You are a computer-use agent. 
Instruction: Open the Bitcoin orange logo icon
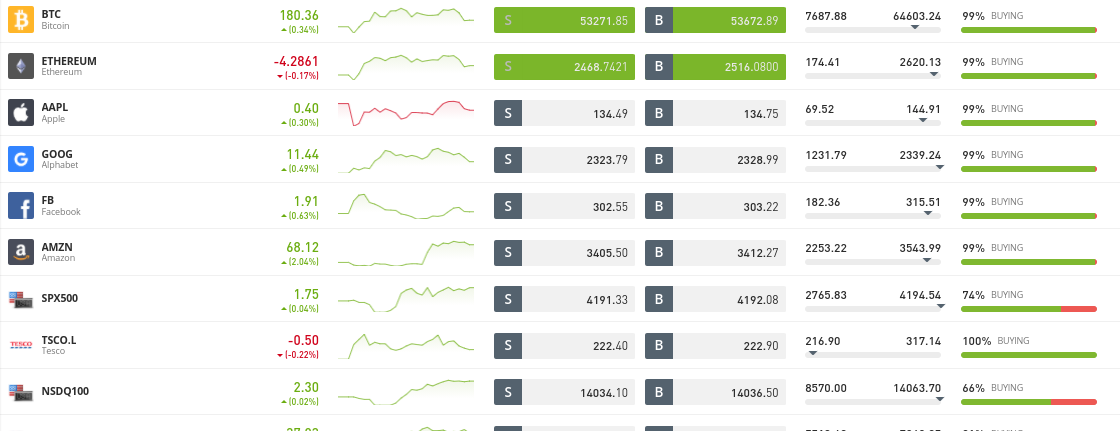(x=21, y=20)
